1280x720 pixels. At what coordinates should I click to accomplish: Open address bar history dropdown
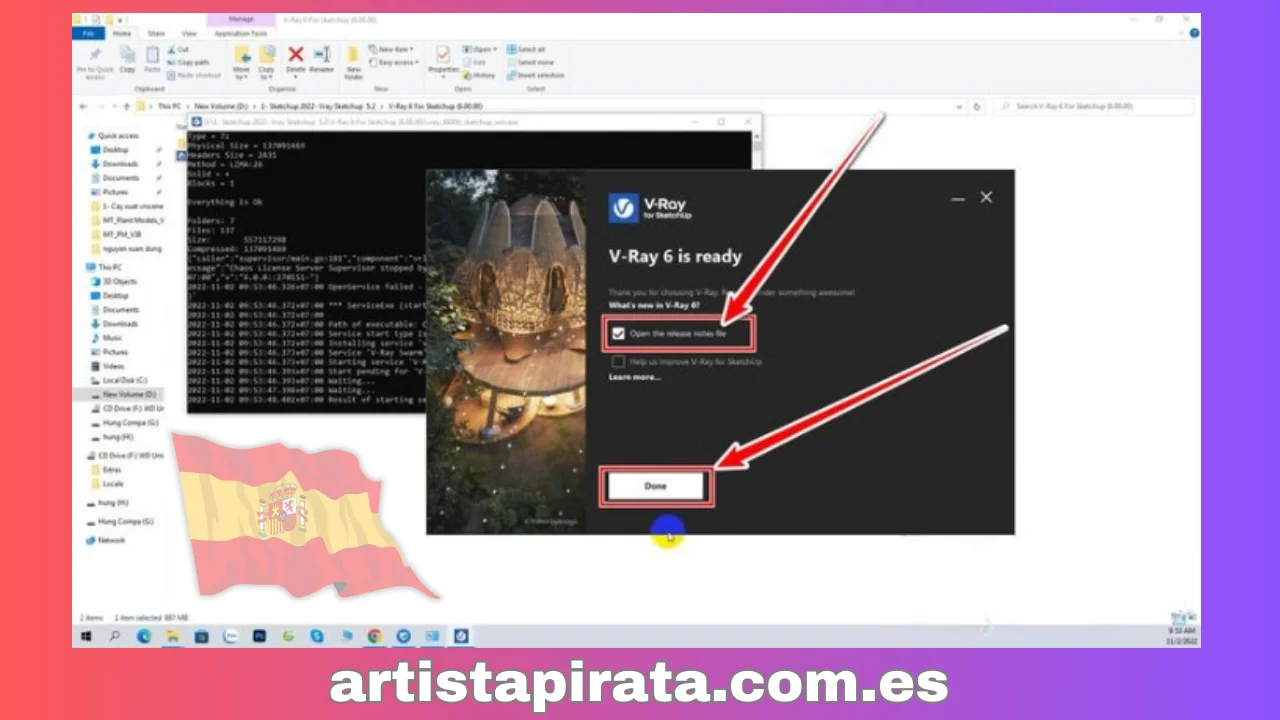(959, 106)
